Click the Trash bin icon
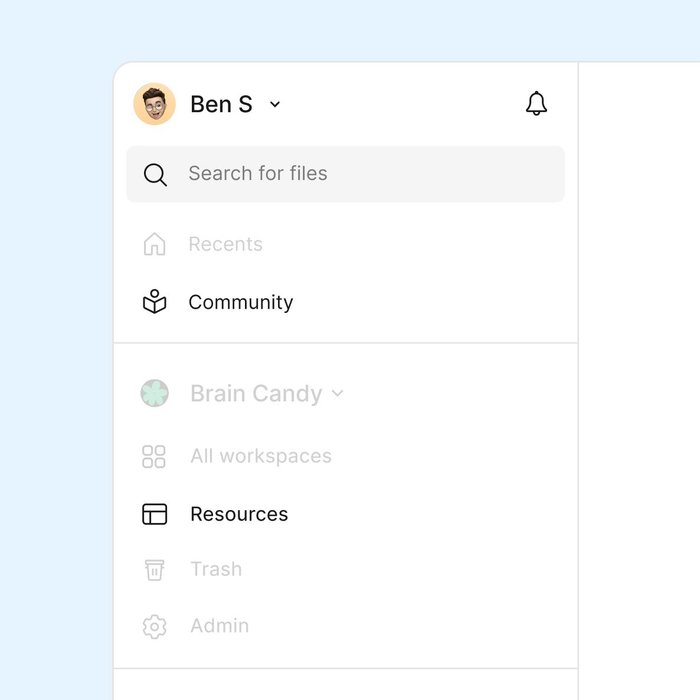700x700 pixels. coord(154,570)
